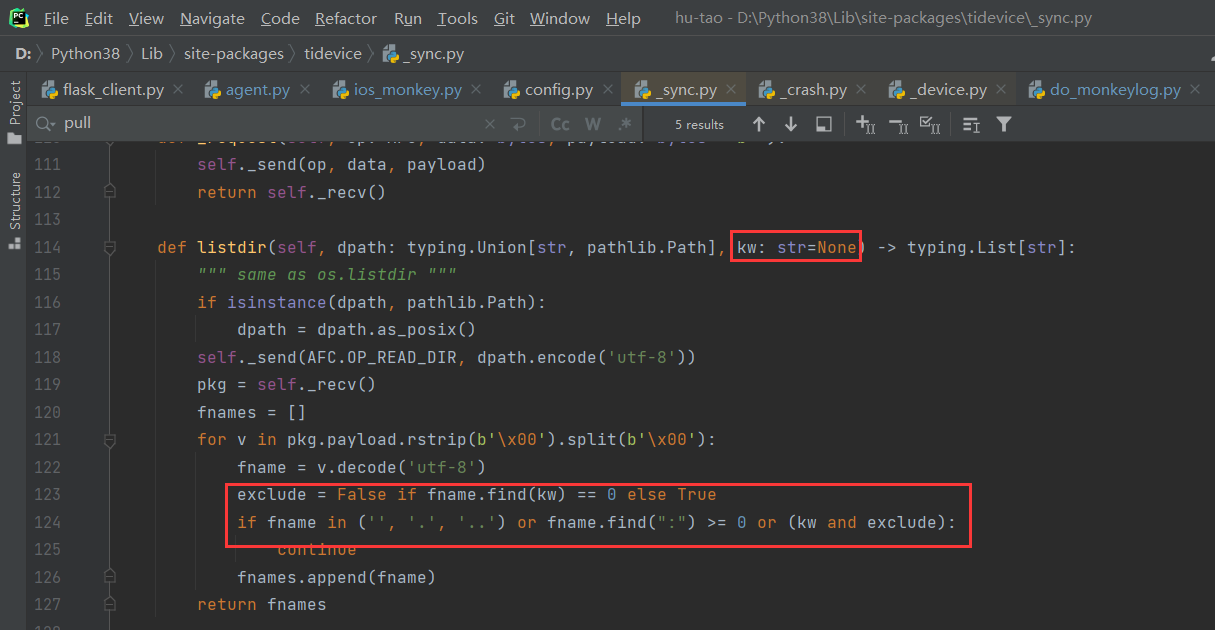This screenshot has width=1215, height=630.
Task: Click line number 121 in gutter
Action: click(48, 439)
